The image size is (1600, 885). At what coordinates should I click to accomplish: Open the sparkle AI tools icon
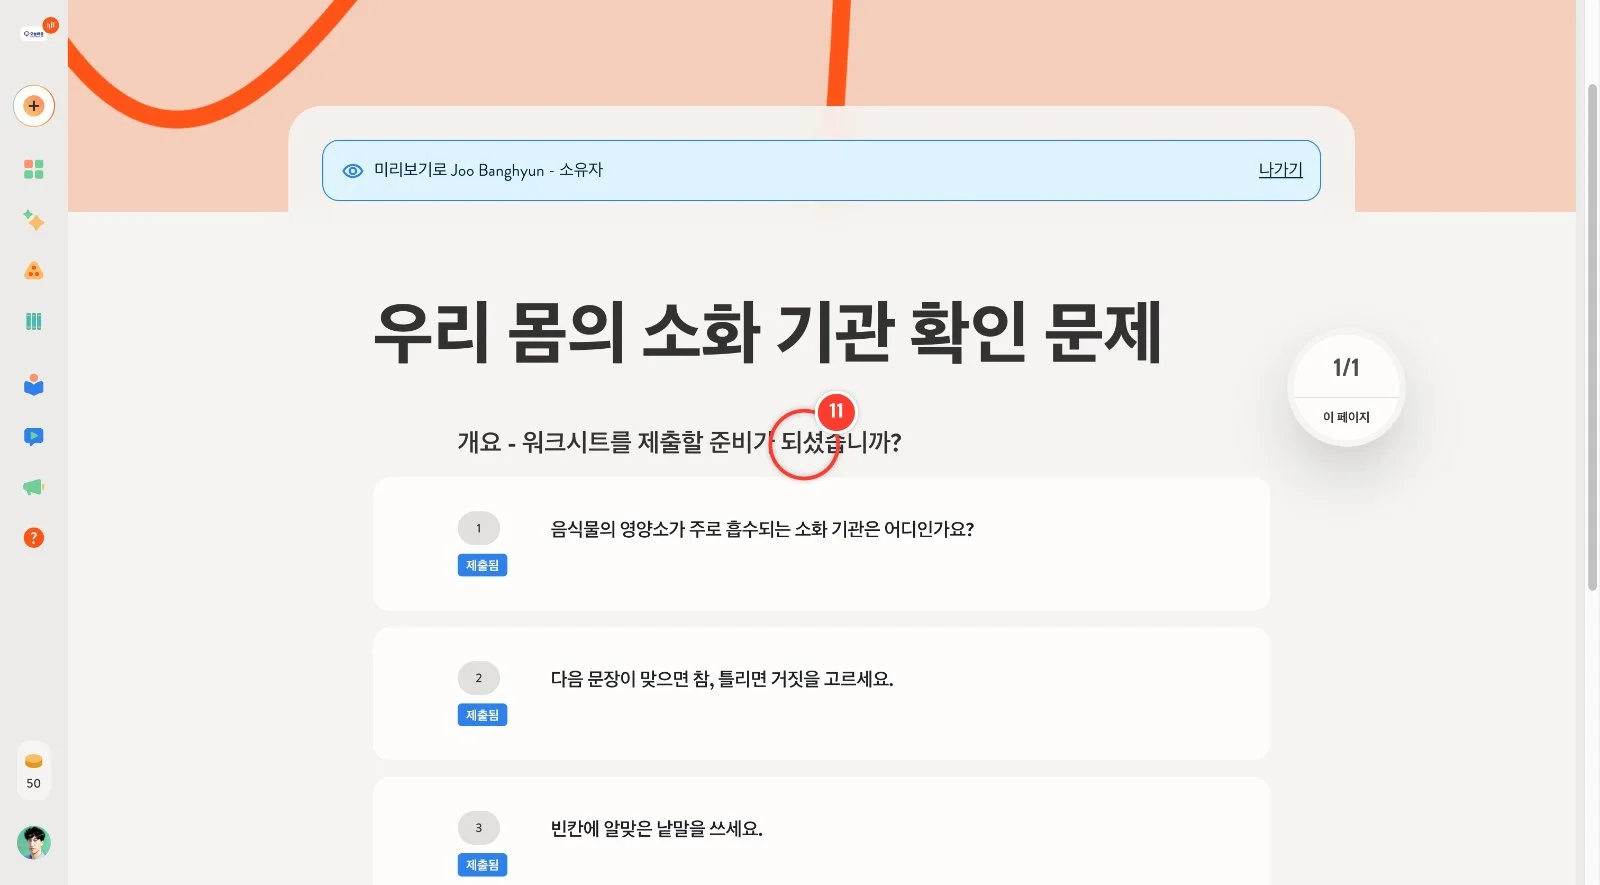(34, 220)
